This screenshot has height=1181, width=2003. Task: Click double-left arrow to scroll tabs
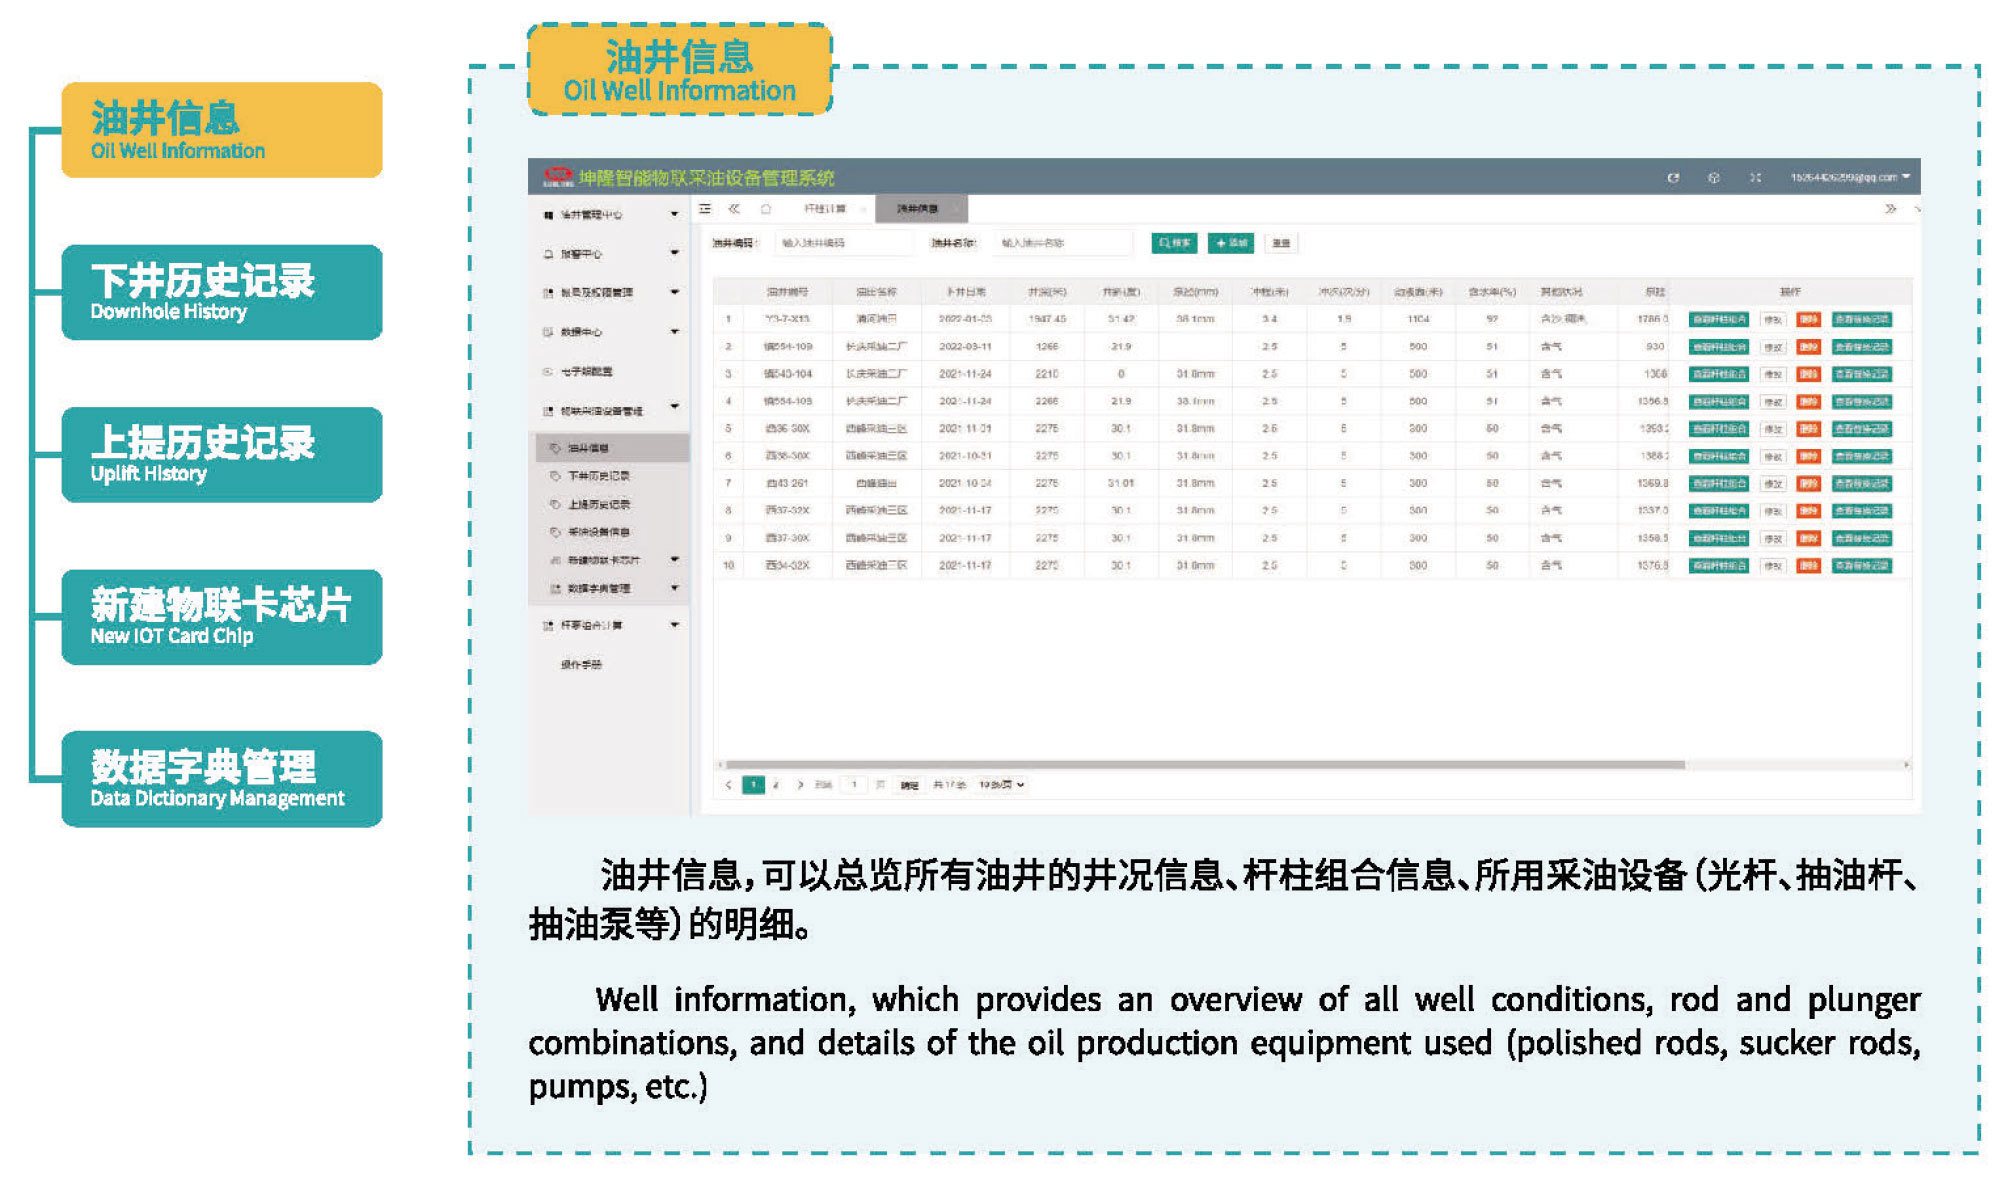point(734,209)
